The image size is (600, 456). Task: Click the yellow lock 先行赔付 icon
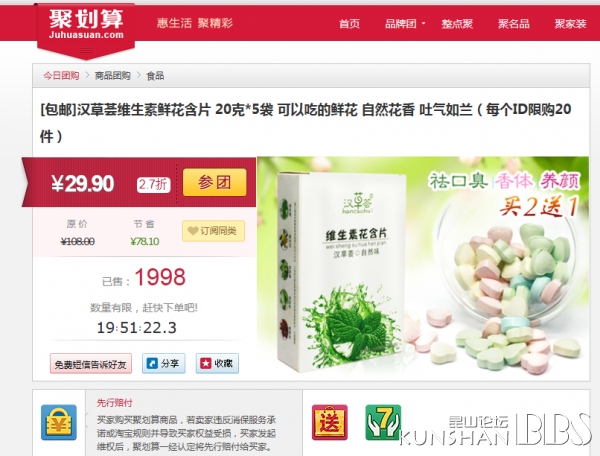[59, 422]
